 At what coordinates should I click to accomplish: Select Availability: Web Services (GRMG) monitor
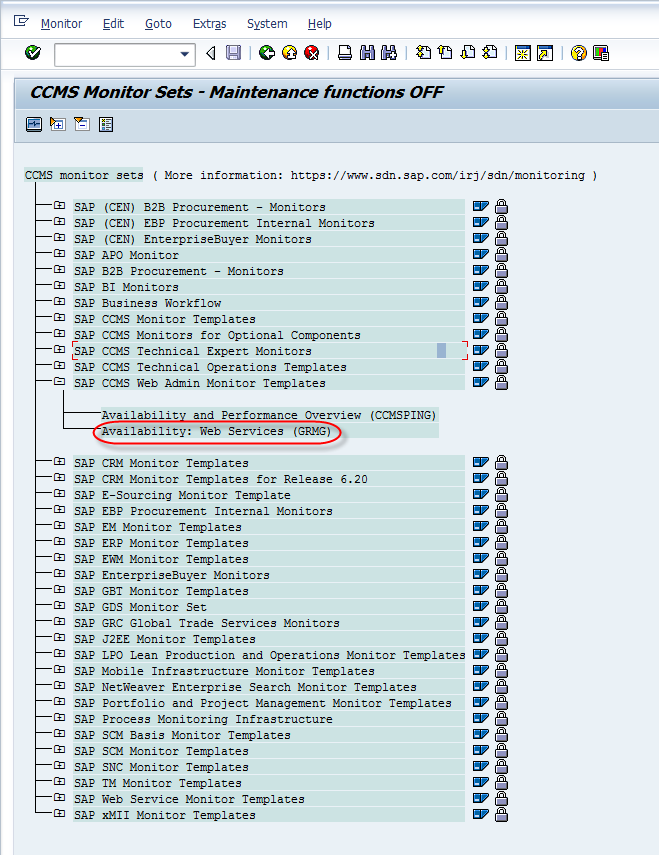pyautogui.click(x=216, y=431)
